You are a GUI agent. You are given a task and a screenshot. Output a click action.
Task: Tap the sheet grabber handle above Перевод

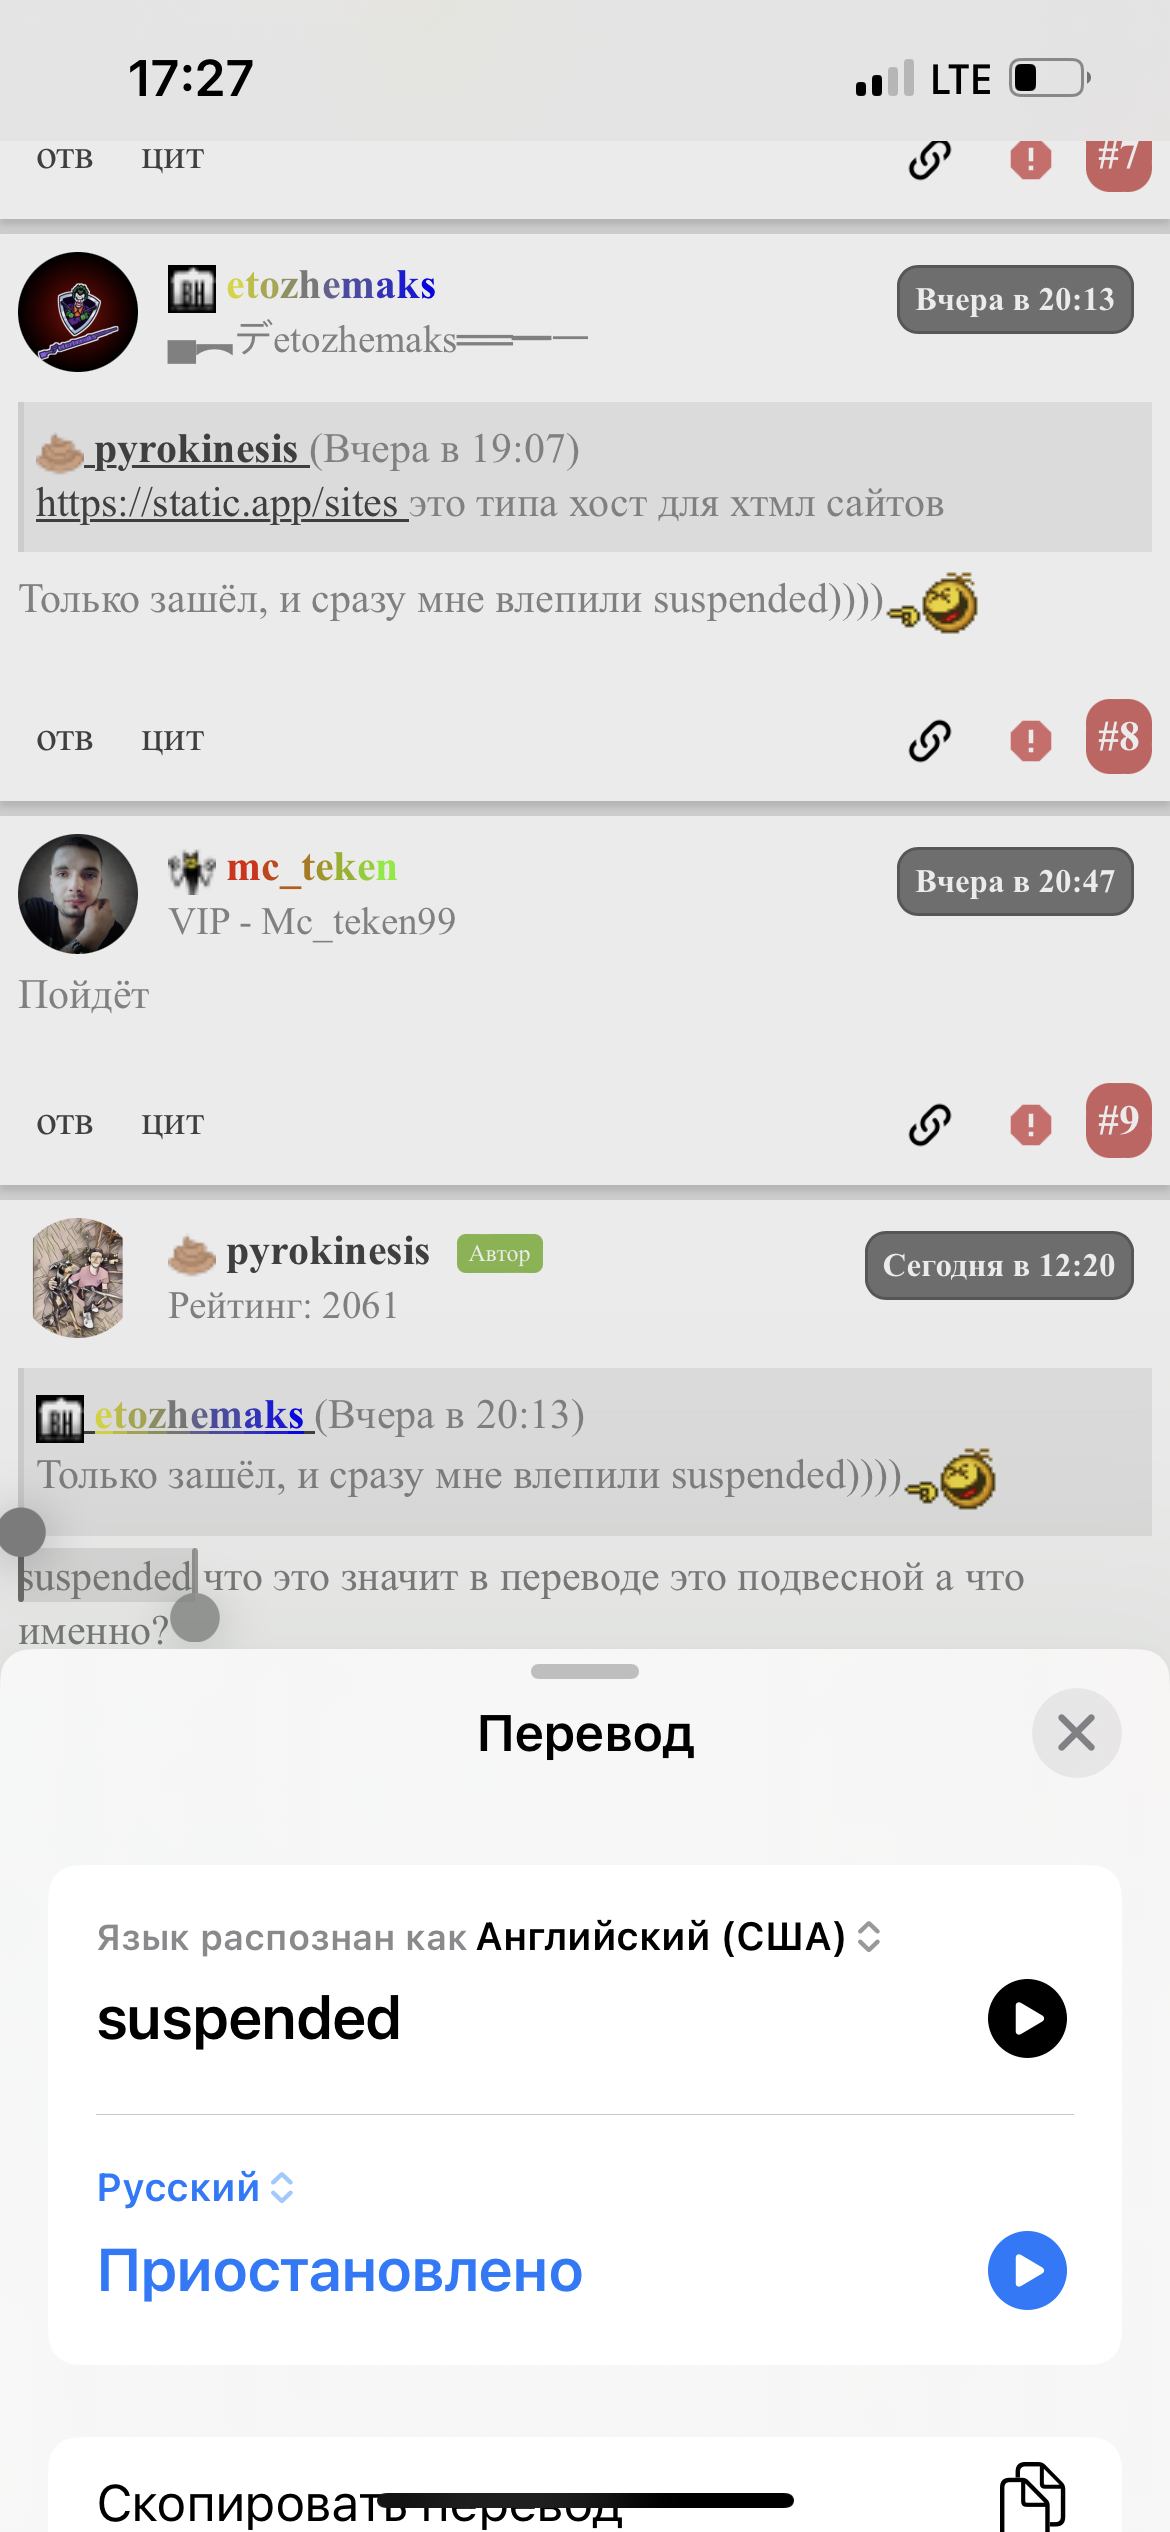[x=585, y=1671]
